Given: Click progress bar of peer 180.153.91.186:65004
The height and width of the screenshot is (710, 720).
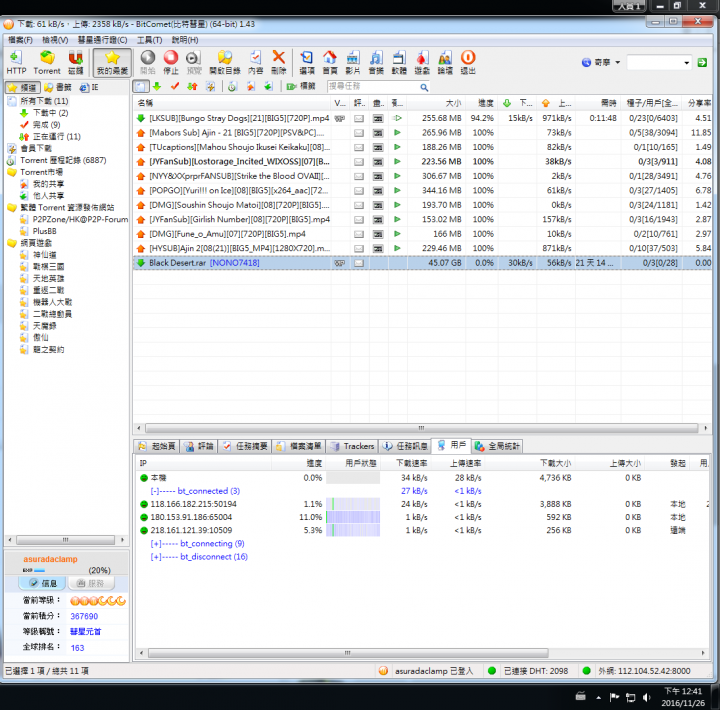Looking at the screenshot, I should point(353,517).
